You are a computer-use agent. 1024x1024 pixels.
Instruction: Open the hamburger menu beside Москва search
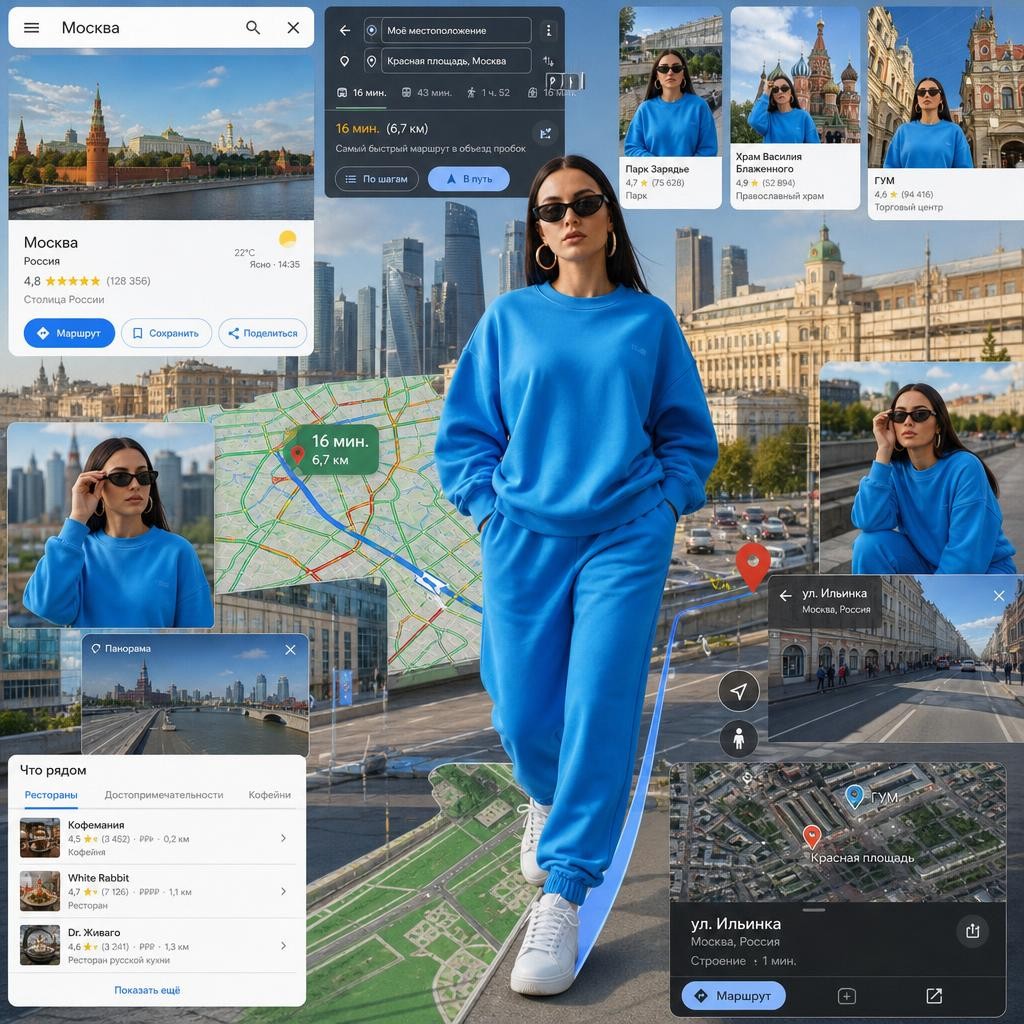[31, 27]
